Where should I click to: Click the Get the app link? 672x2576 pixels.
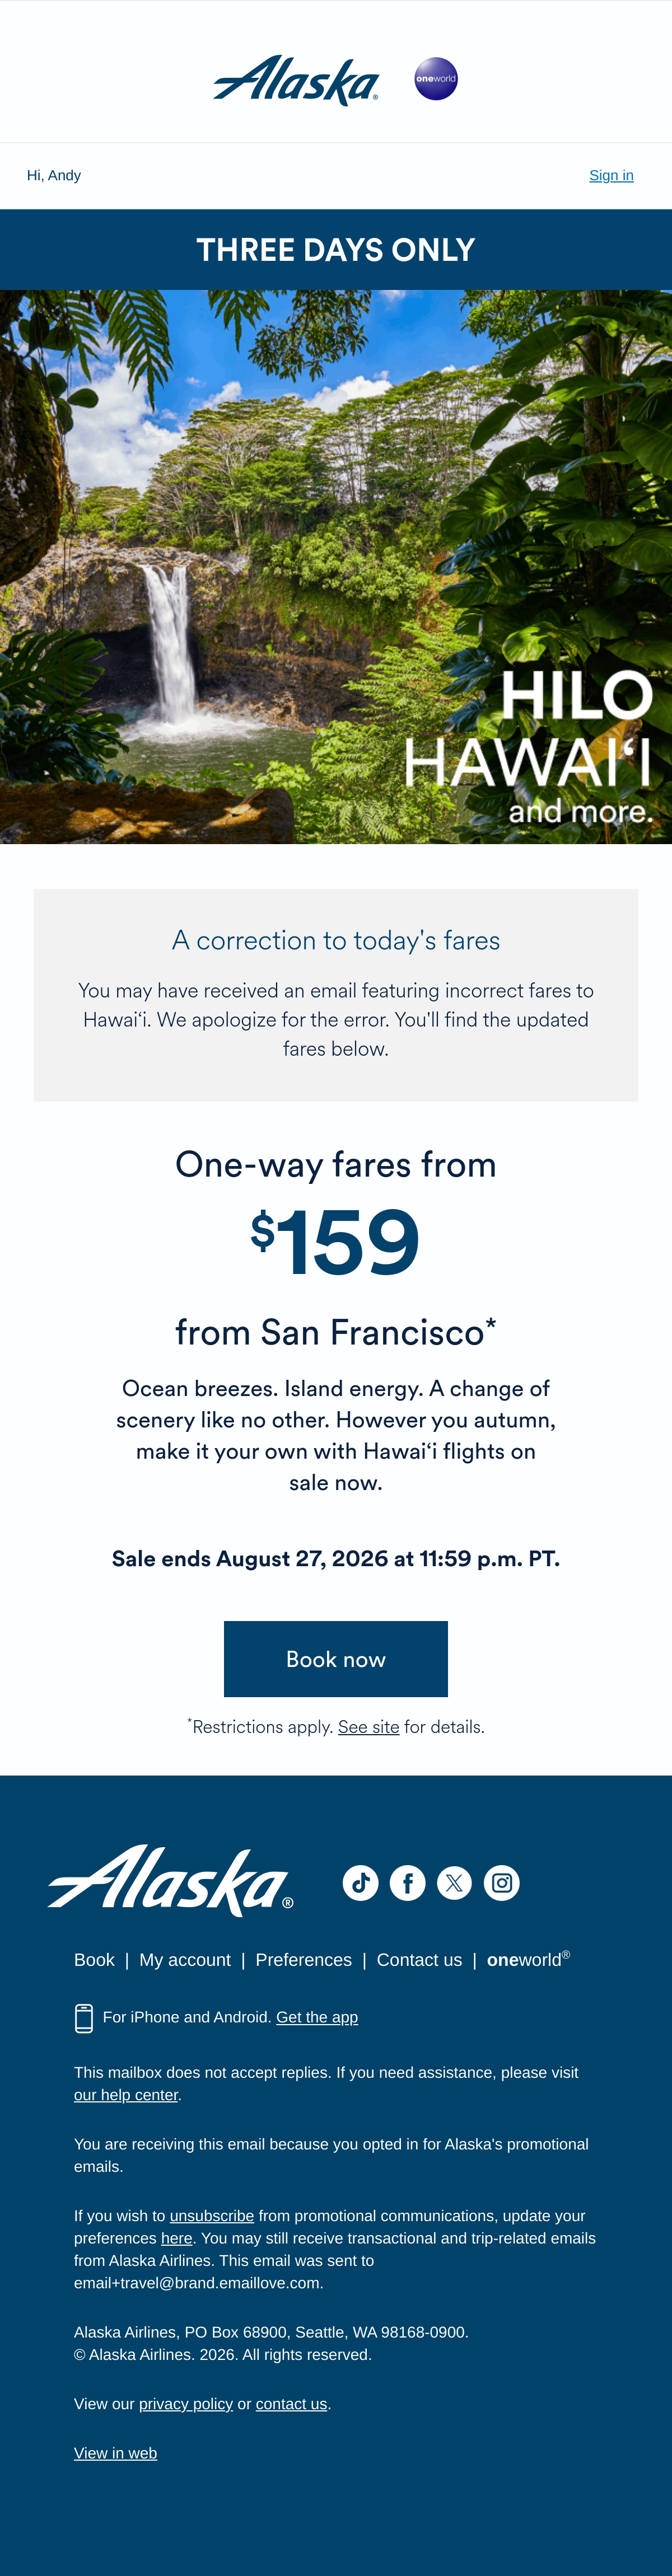(x=317, y=2017)
